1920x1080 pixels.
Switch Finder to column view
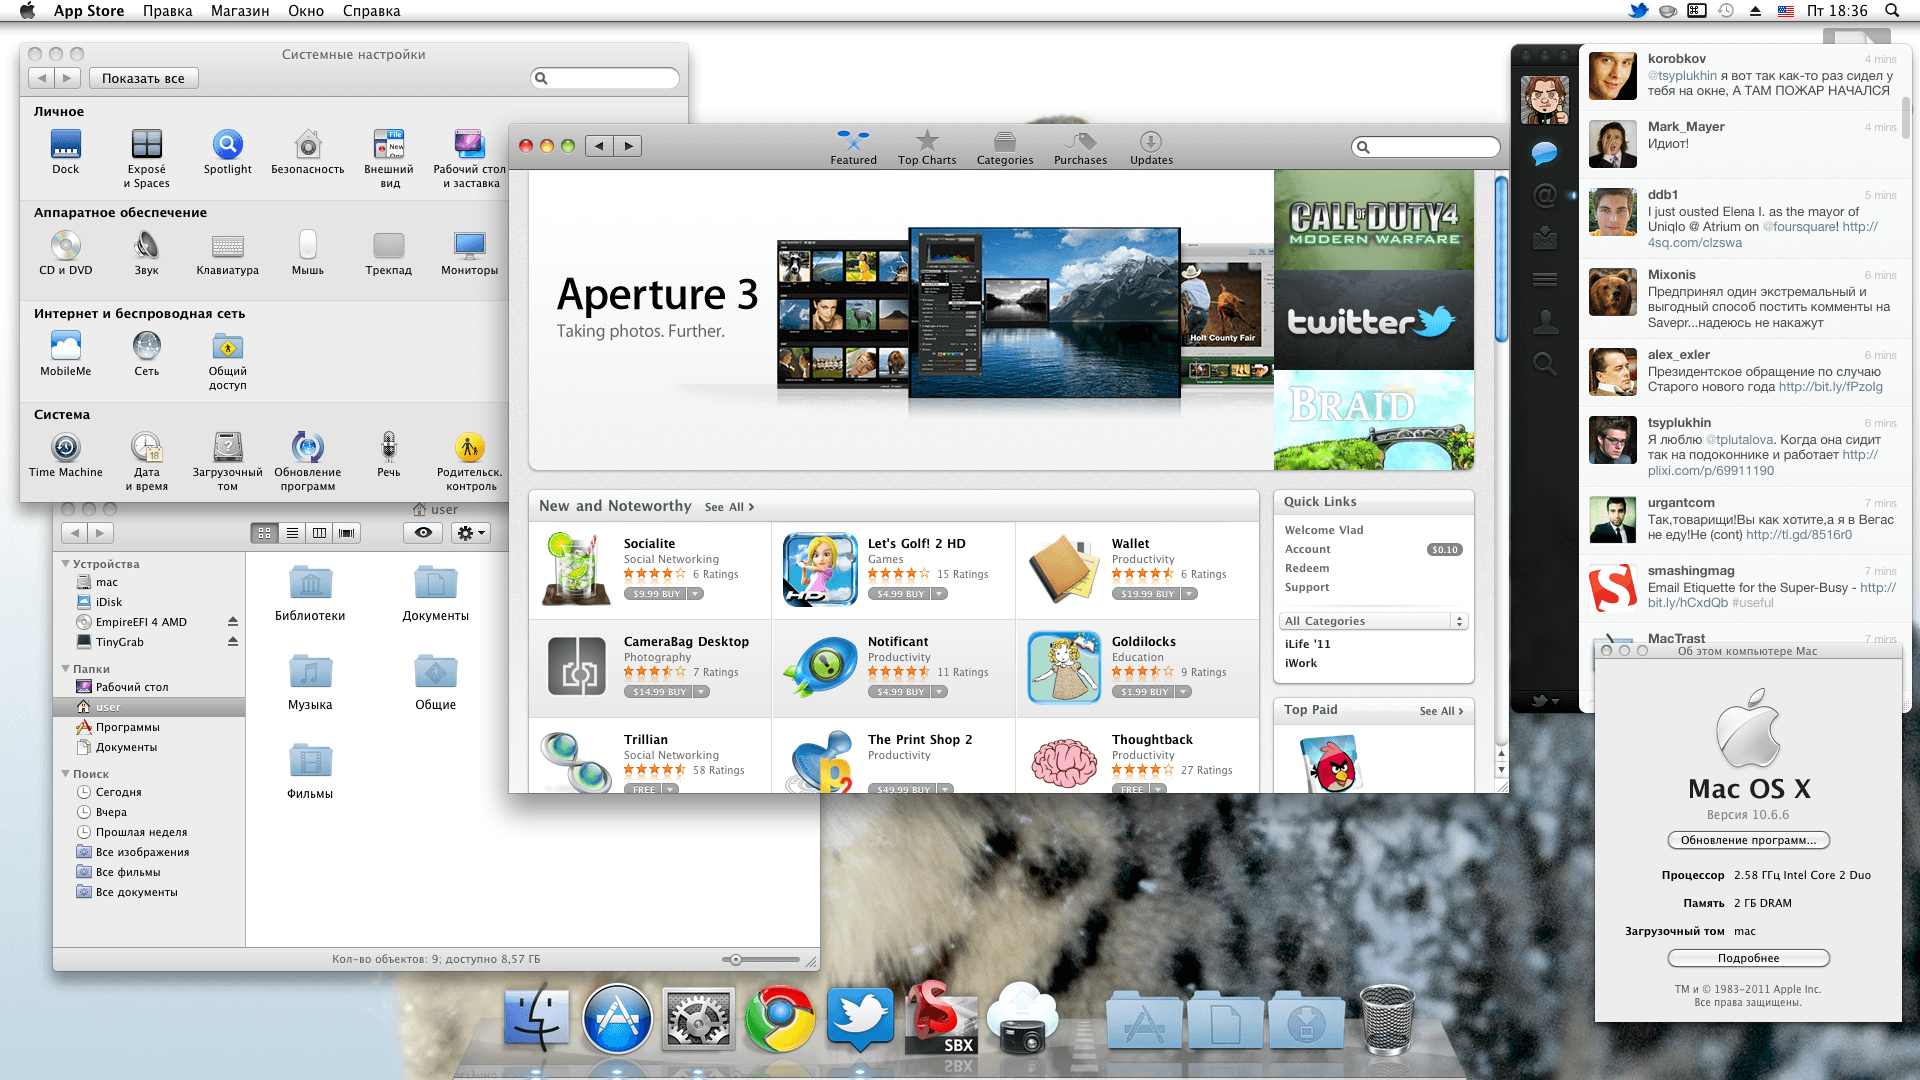coord(319,533)
